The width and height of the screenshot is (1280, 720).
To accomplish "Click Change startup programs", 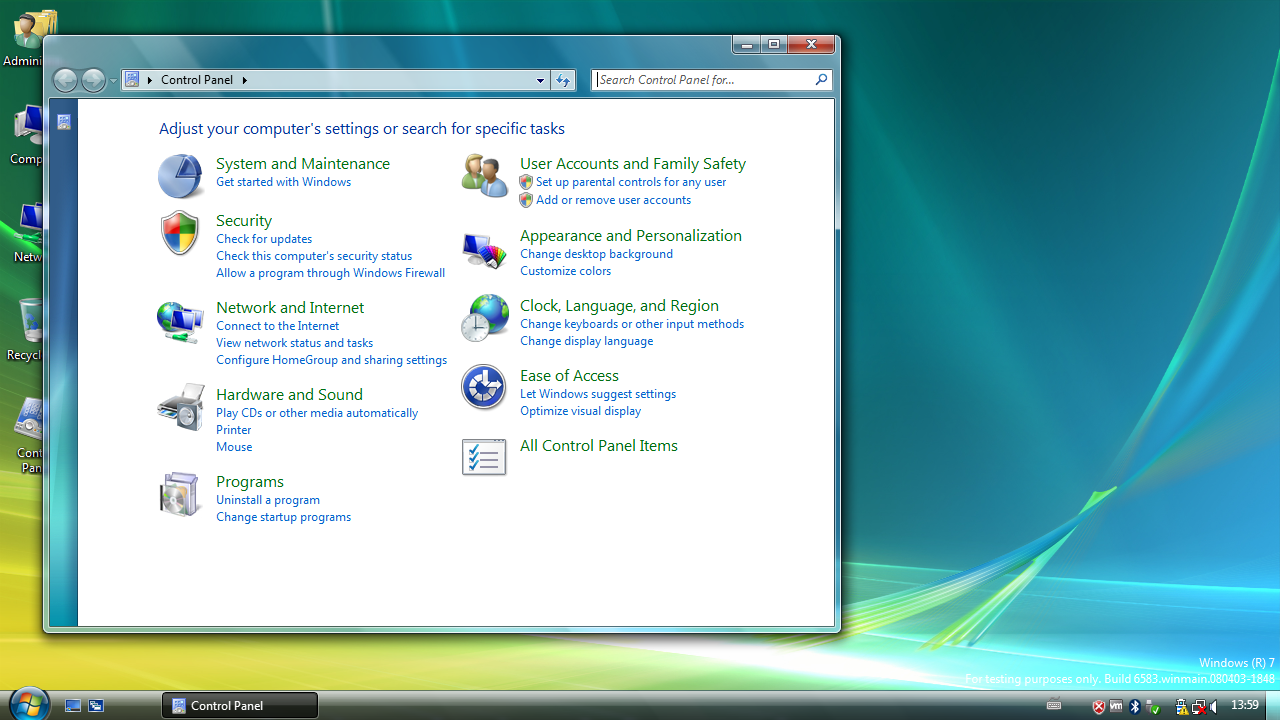I will click(283, 517).
